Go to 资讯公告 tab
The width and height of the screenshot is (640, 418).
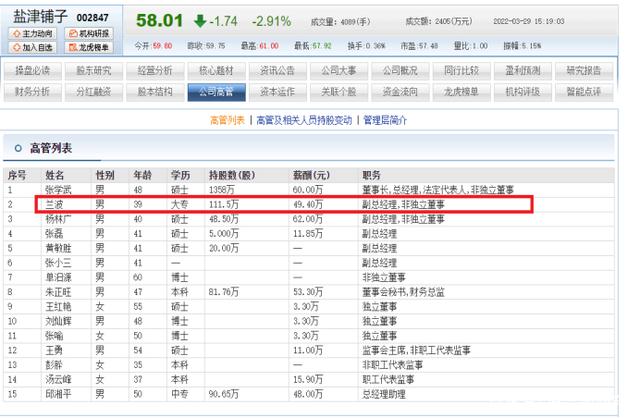pyautogui.click(x=278, y=71)
